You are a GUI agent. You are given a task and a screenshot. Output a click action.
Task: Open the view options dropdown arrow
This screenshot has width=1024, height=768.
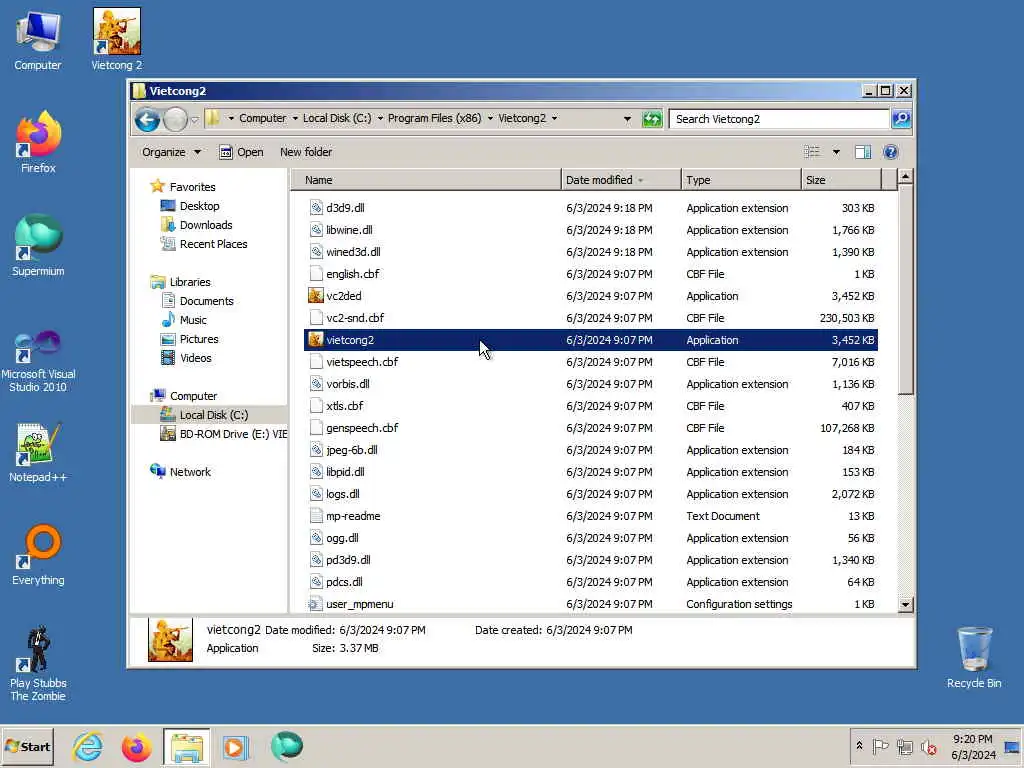click(836, 152)
